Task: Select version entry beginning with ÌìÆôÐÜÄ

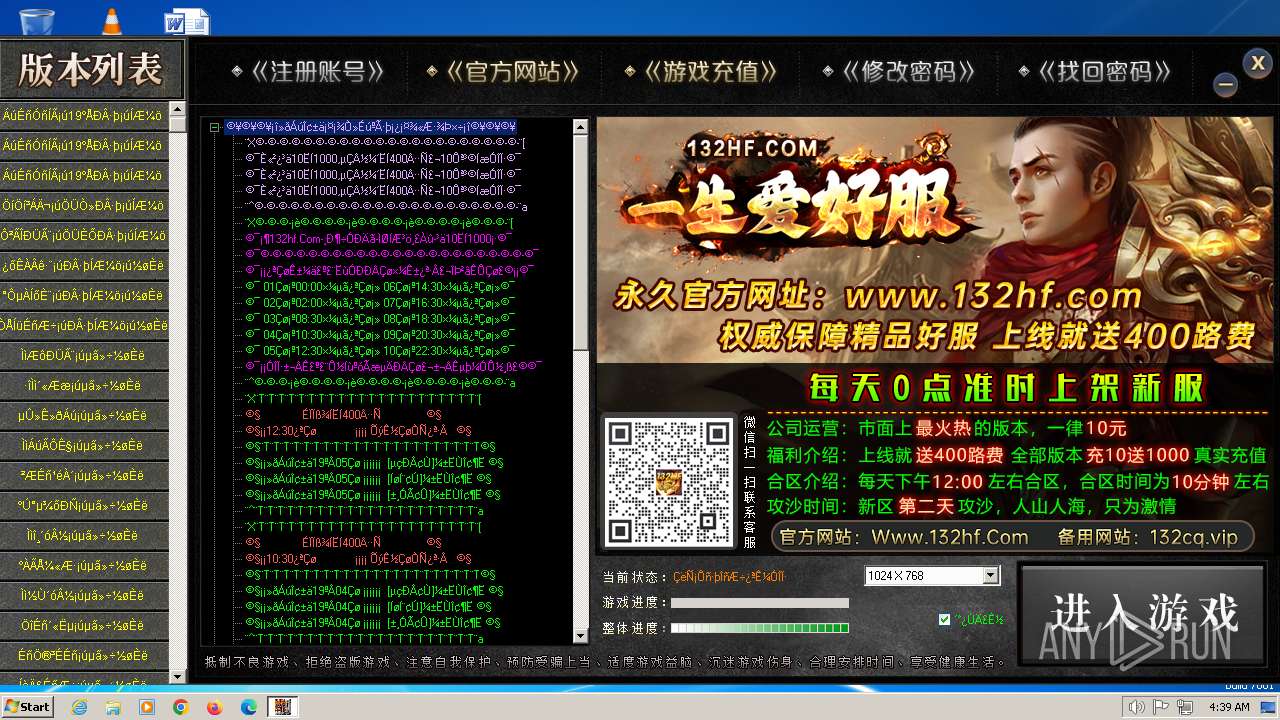Action: tap(84, 355)
